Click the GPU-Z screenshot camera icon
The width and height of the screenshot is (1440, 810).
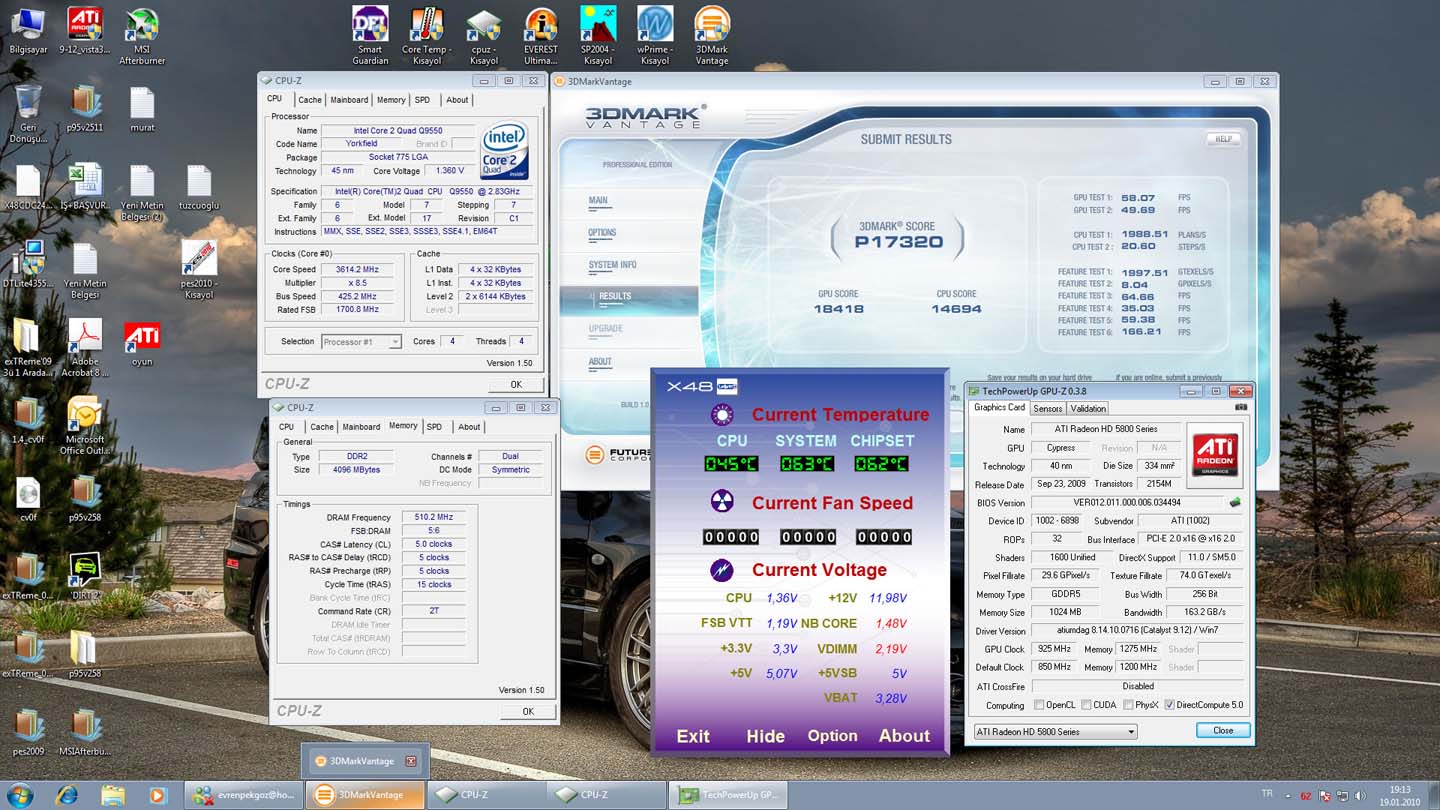coord(1241,407)
